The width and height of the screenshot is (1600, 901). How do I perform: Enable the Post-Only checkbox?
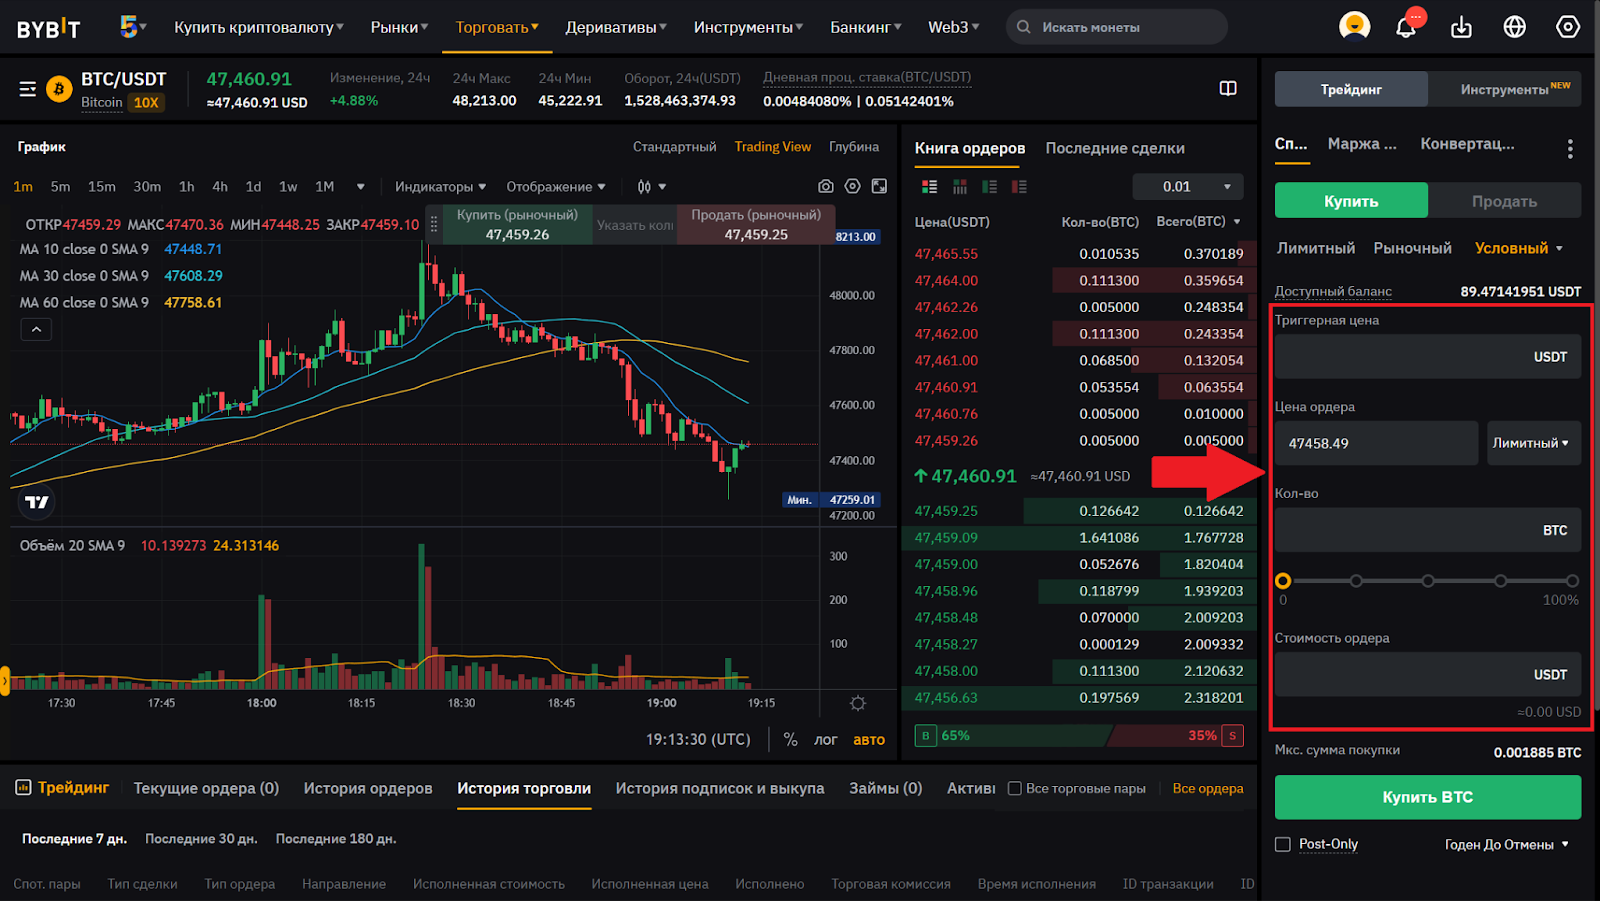pyautogui.click(x=1283, y=845)
